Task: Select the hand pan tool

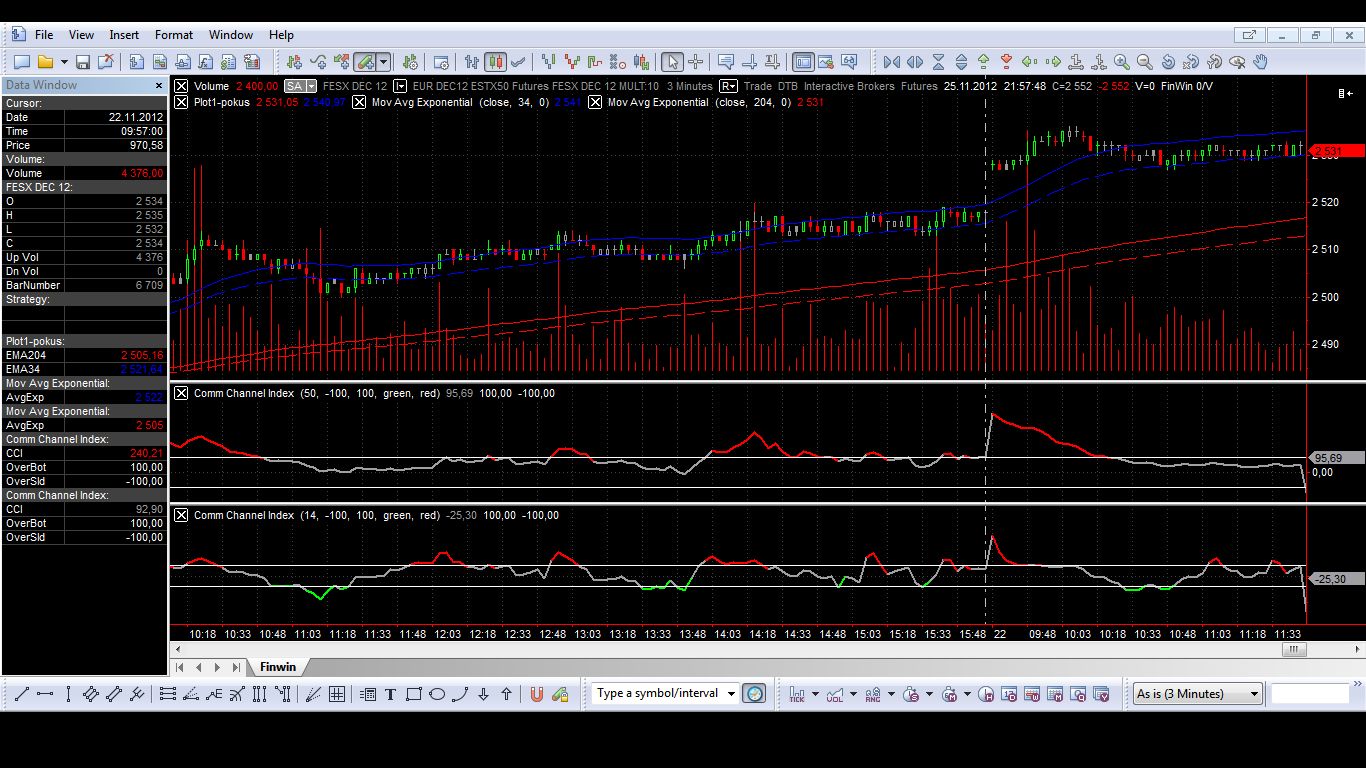Action: tap(1260, 62)
